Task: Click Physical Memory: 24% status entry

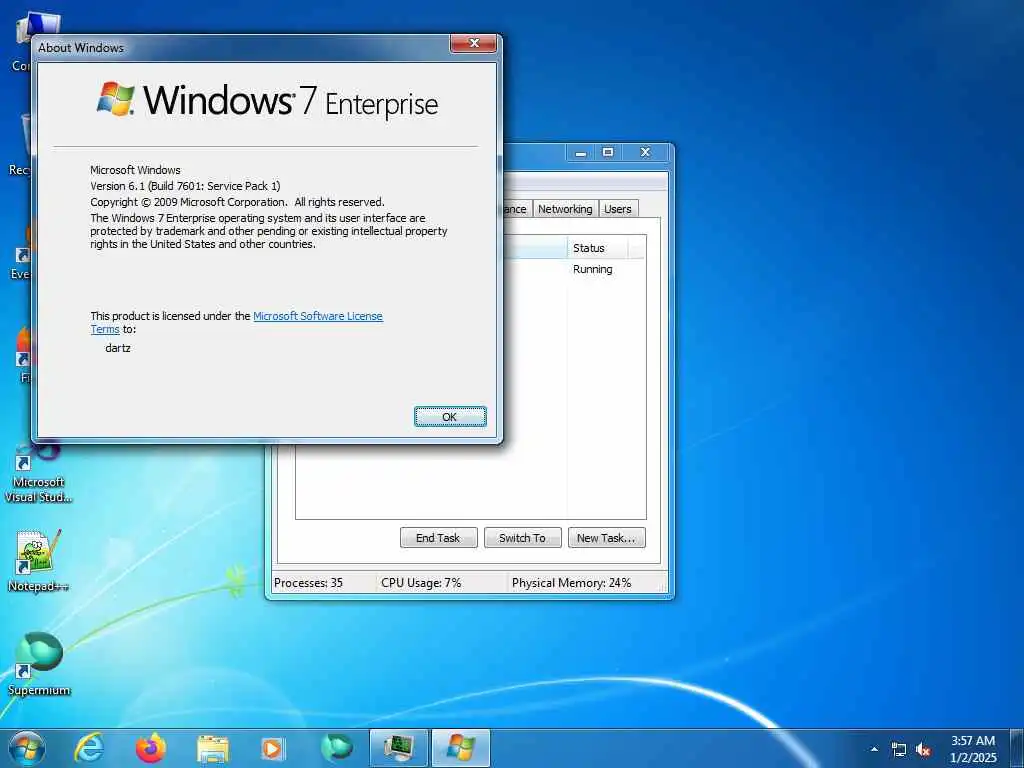Action: 571,583
